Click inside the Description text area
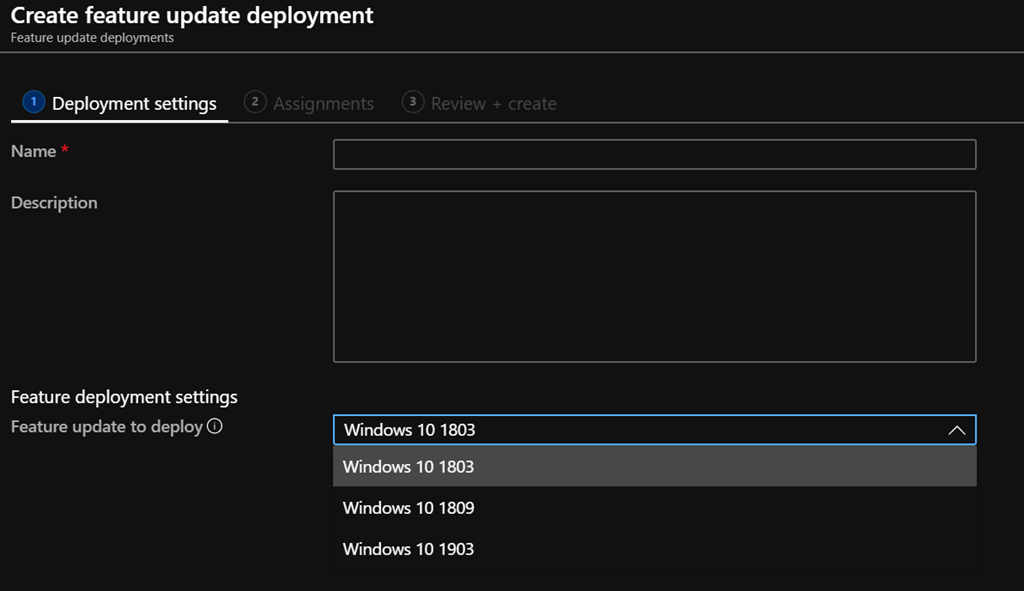Viewport: 1024px width, 591px height. pyautogui.click(x=654, y=276)
